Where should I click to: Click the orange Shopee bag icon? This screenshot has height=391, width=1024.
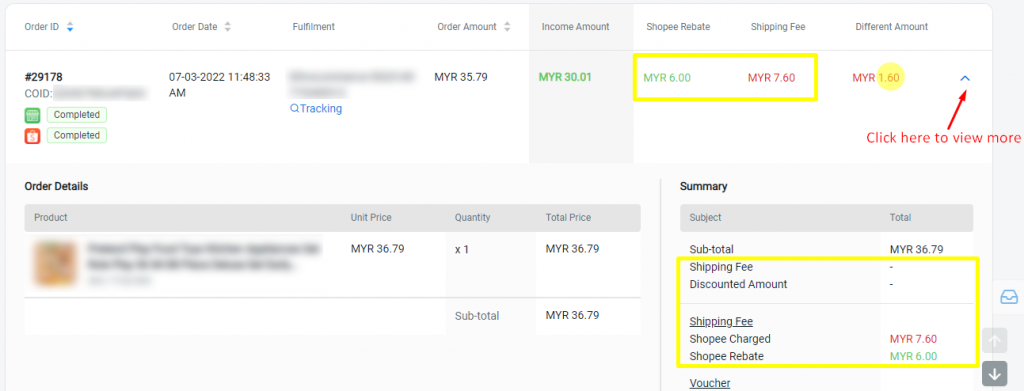click(33, 136)
